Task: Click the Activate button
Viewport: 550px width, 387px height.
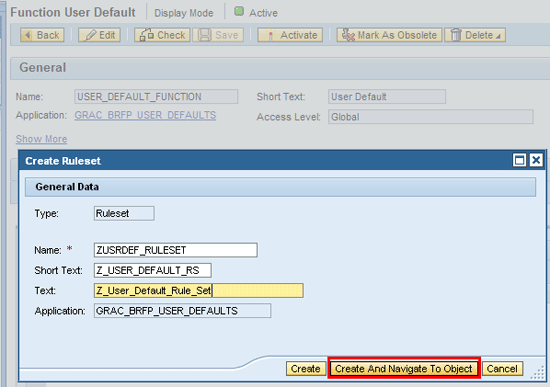Action: [290, 35]
